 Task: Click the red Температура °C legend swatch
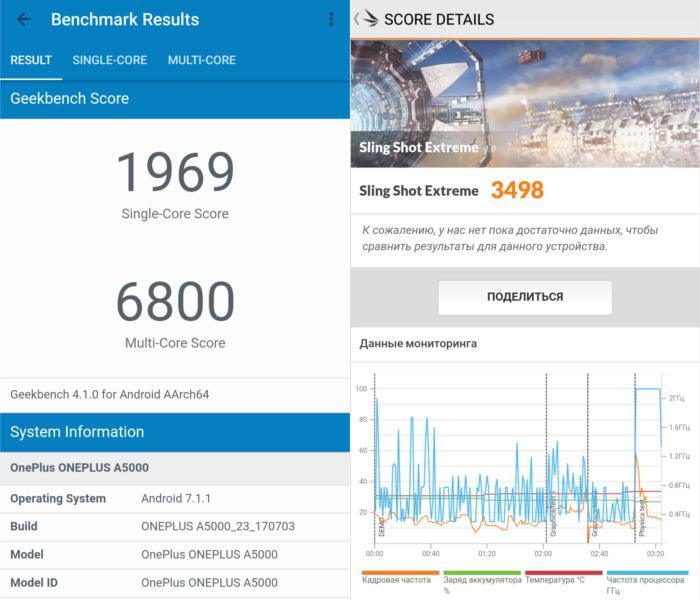click(563, 573)
